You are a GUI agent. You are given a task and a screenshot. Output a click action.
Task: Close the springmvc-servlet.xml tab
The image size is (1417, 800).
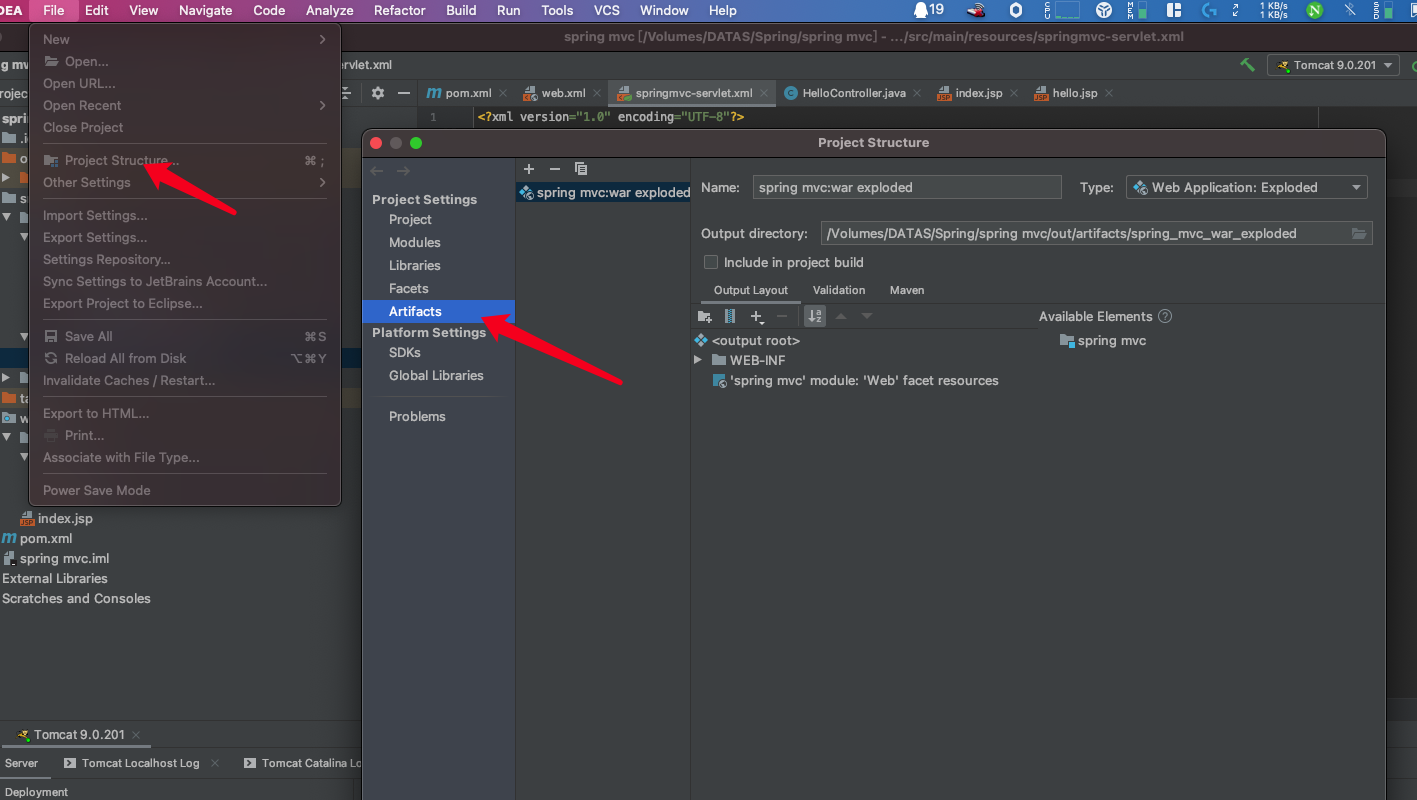click(764, 93)
